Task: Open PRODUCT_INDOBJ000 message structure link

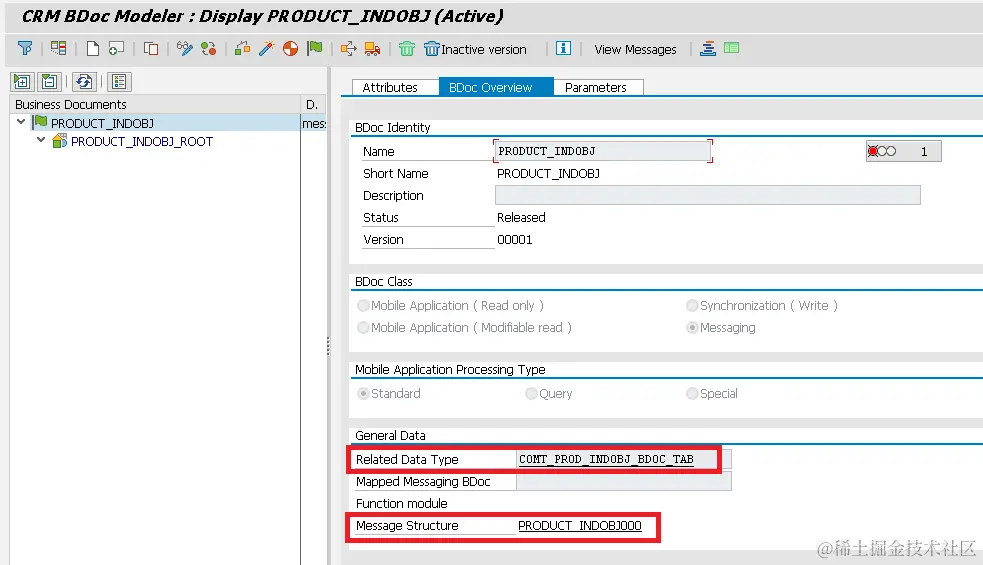Action: pyautogui.click(x=580, y=525)
